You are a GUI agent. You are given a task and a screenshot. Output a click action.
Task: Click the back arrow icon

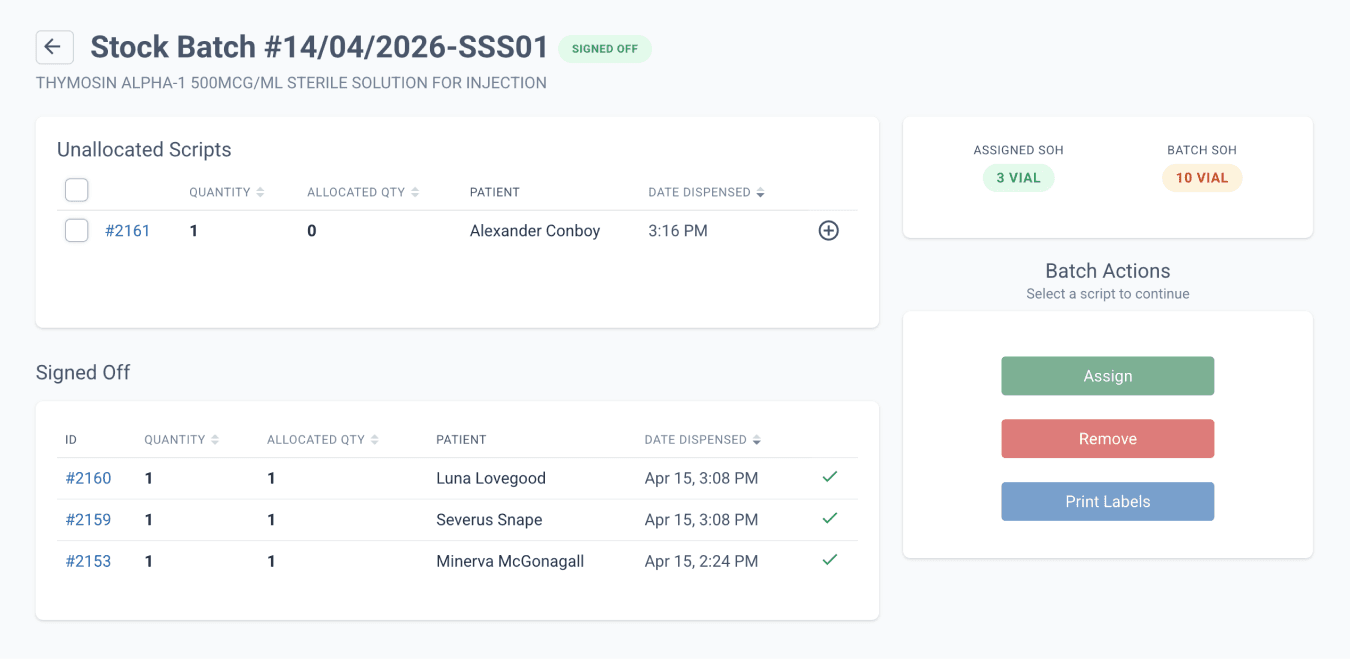pyautogui.click(x=54, y=47)
